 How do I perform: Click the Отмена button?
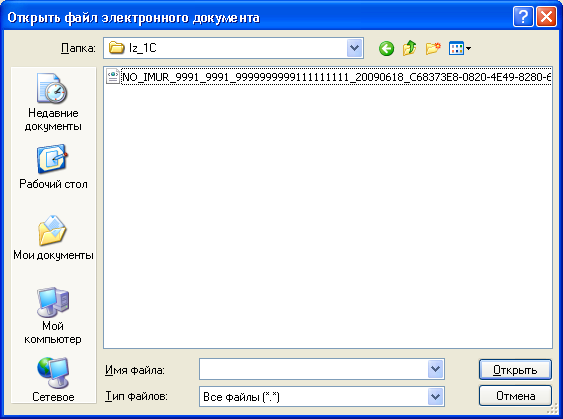pos(515,396)
